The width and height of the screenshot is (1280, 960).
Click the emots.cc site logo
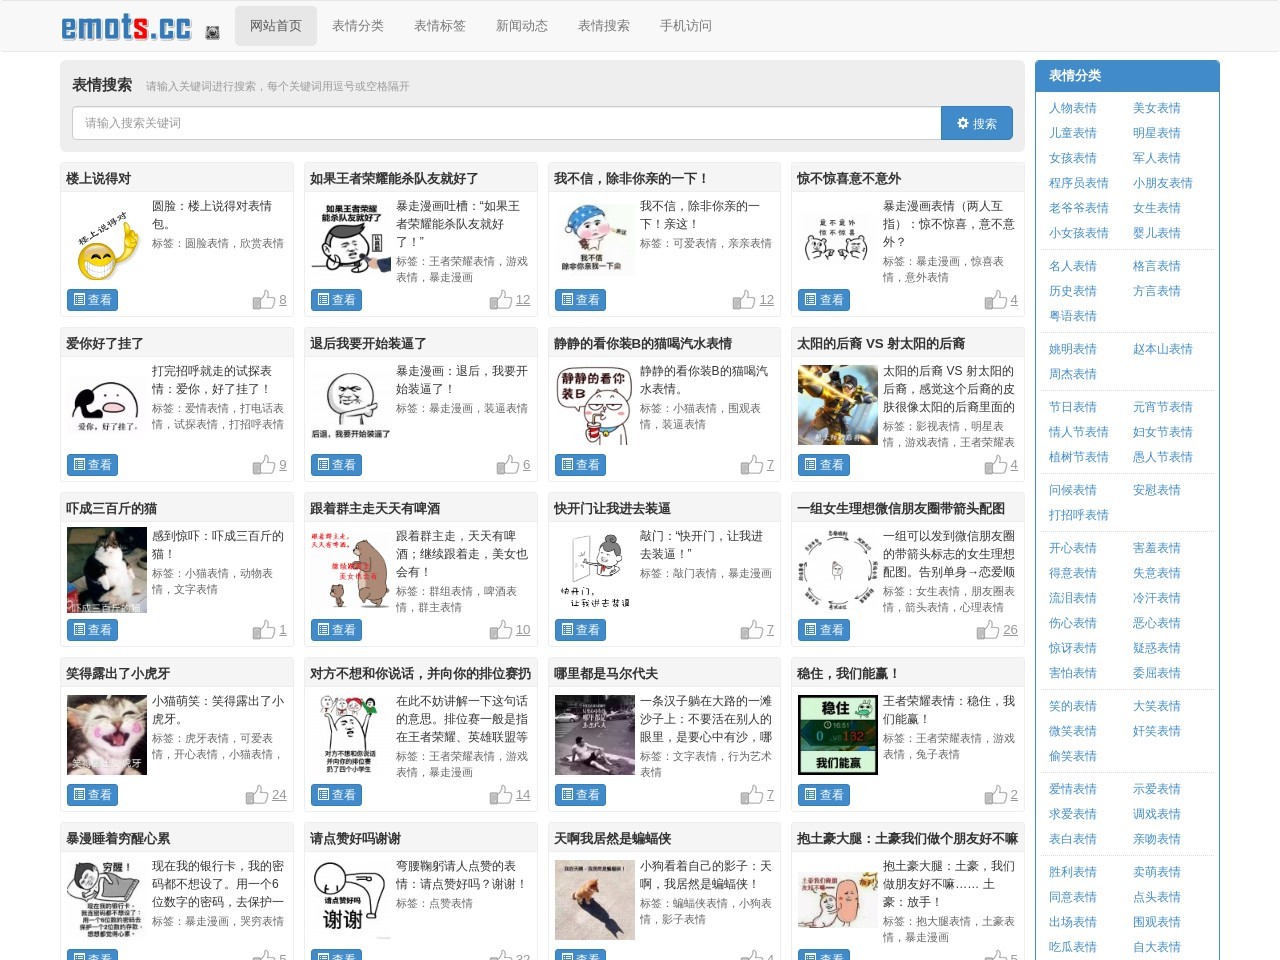126,27
